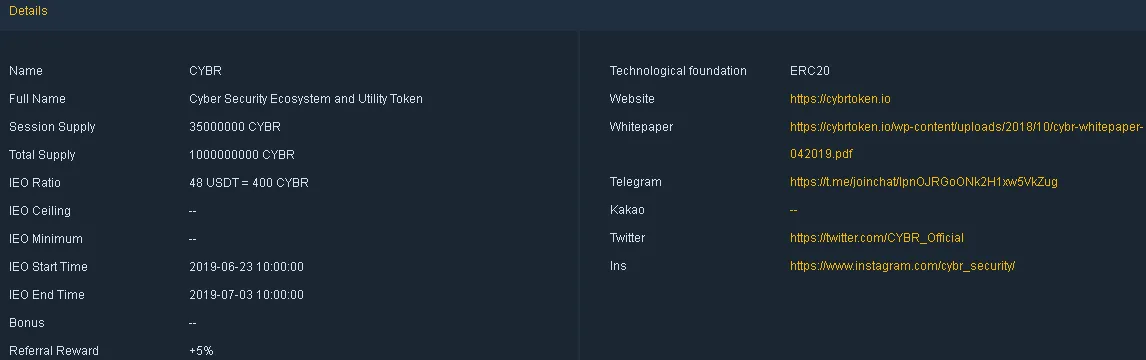
Task: Open the CYBR whitepaper PDF link
Action: tap(965, 140)
